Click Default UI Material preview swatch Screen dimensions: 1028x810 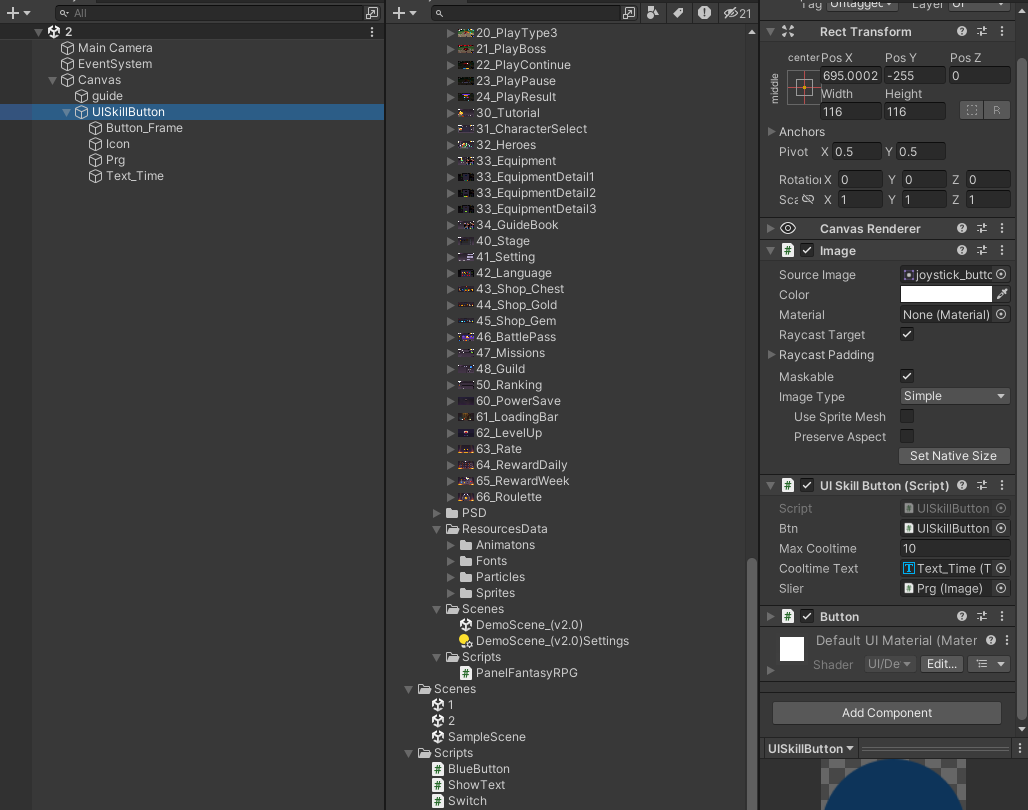[791, 649]
